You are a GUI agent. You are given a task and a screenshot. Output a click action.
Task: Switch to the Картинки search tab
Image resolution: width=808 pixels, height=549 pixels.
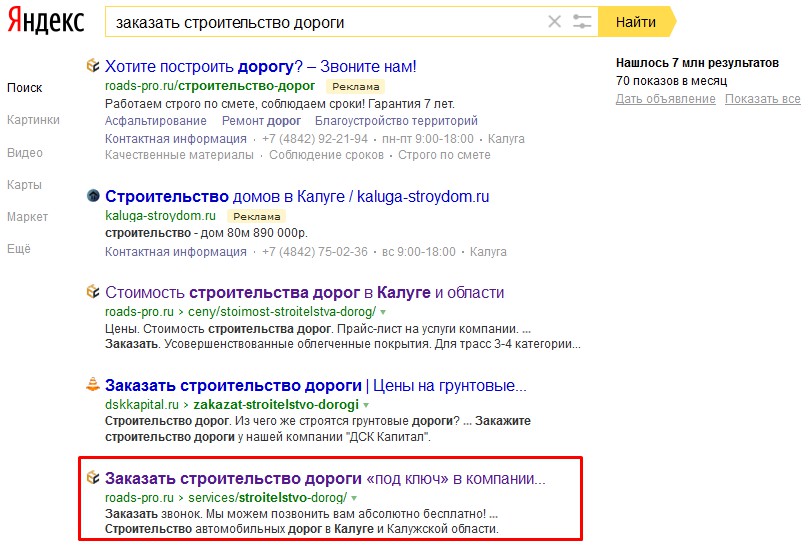click(x=33, y=120)
